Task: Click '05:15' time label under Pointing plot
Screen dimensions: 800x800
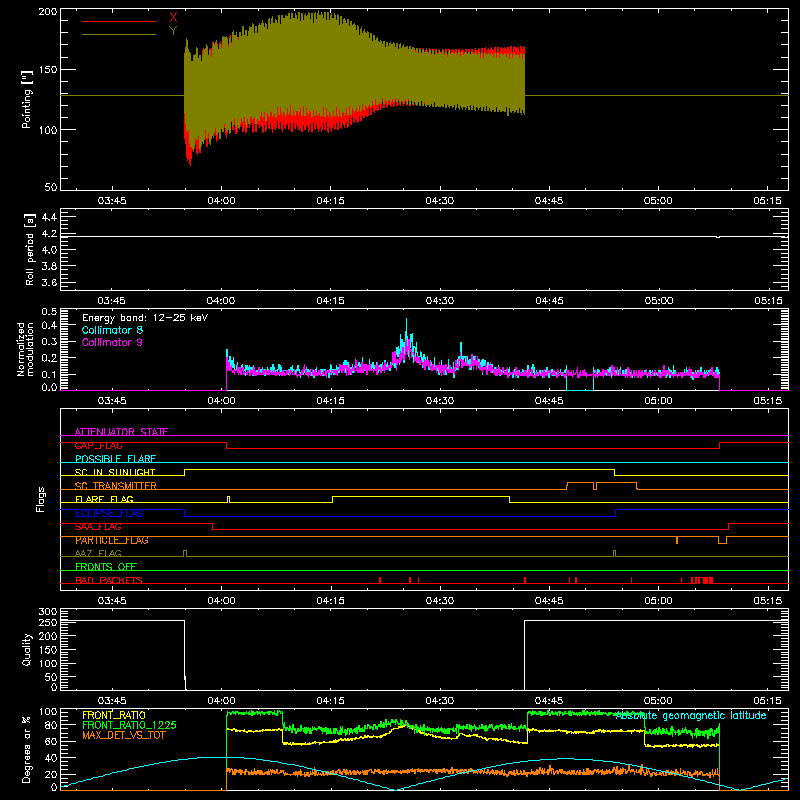Action: pyautogui.click(x=767, y=201)
